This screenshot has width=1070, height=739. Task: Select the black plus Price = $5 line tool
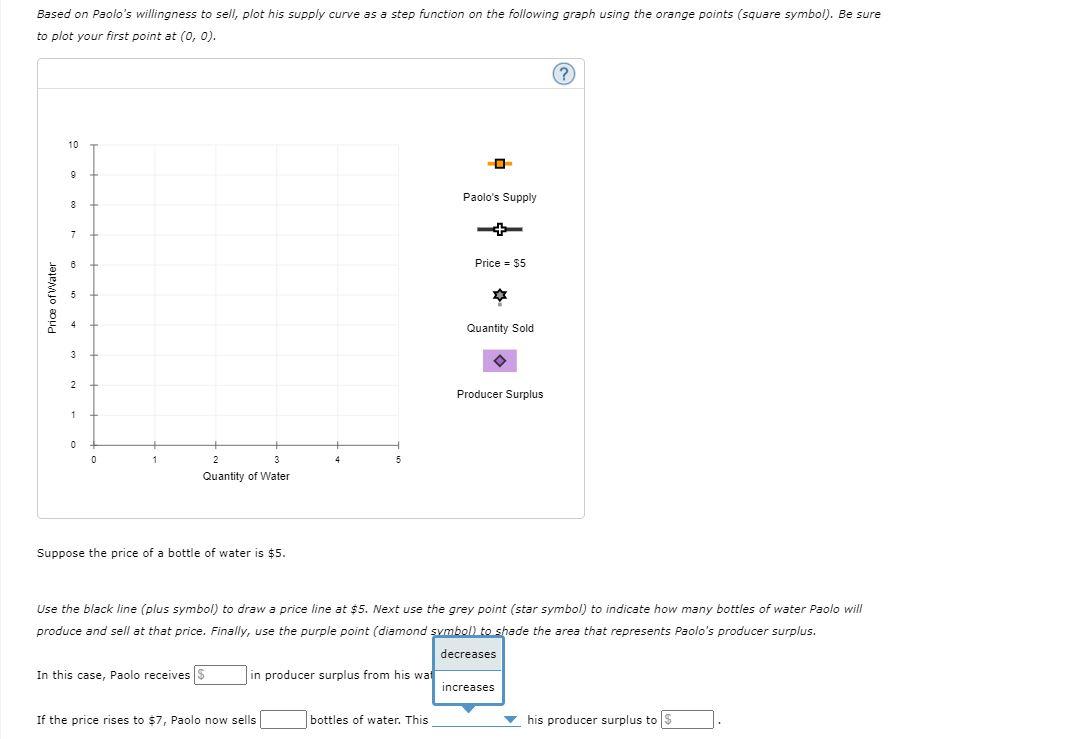(500, 229)
